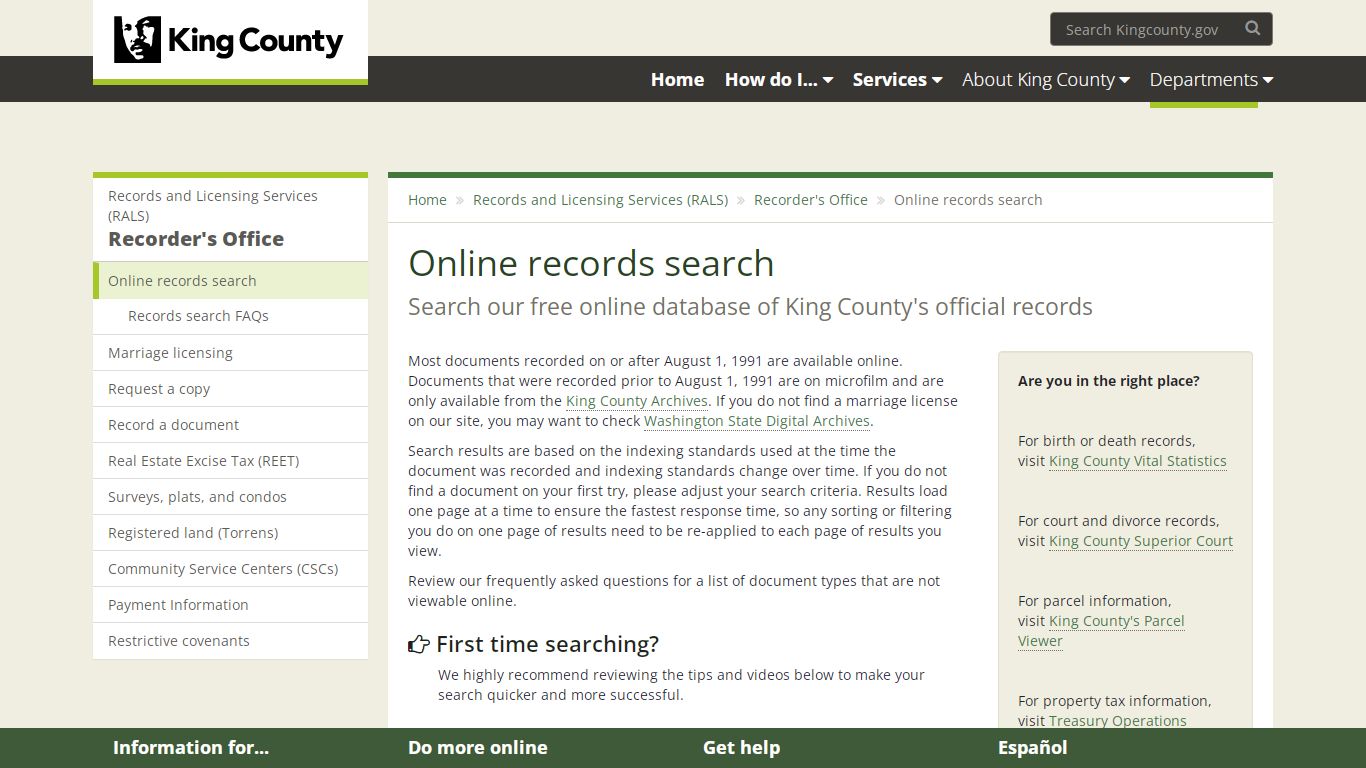Open the Home menu item

pyautogui.click(x=677, y=79)
